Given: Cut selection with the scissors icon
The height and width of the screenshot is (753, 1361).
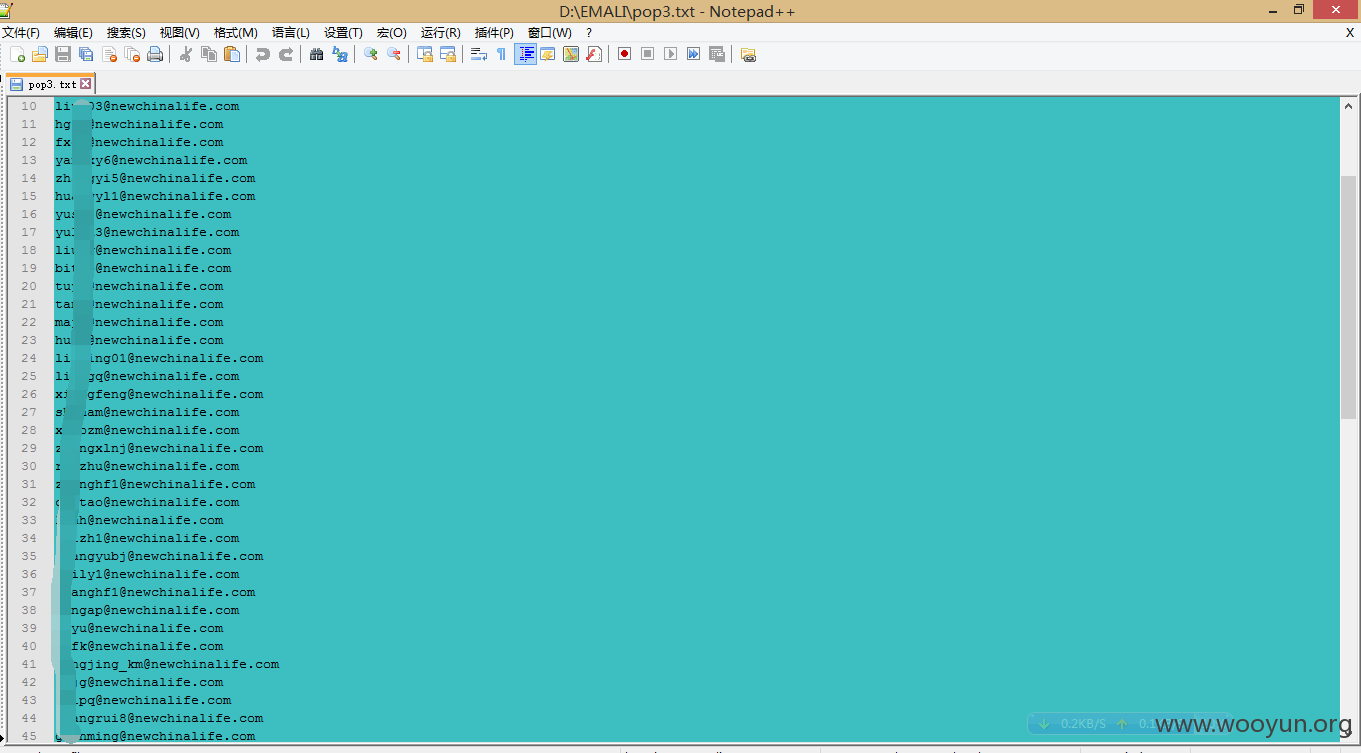Looking at the screenshot, I should (185, 54).
